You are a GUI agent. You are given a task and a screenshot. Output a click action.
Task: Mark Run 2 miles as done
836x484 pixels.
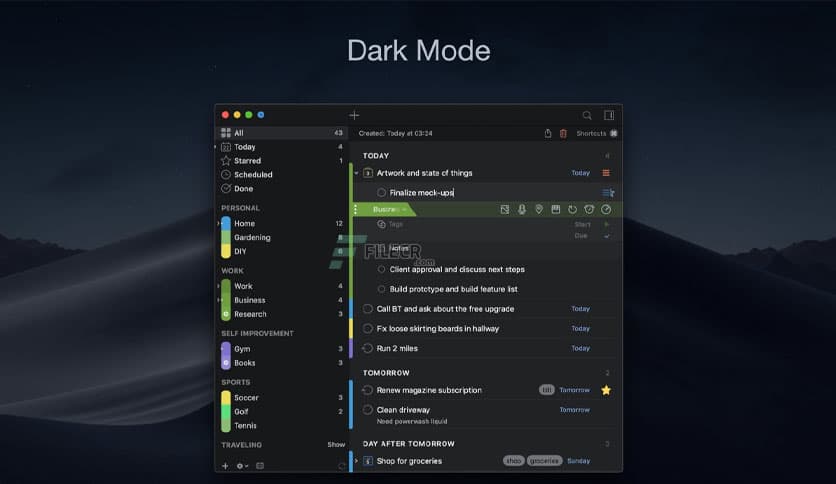[368, 348]
